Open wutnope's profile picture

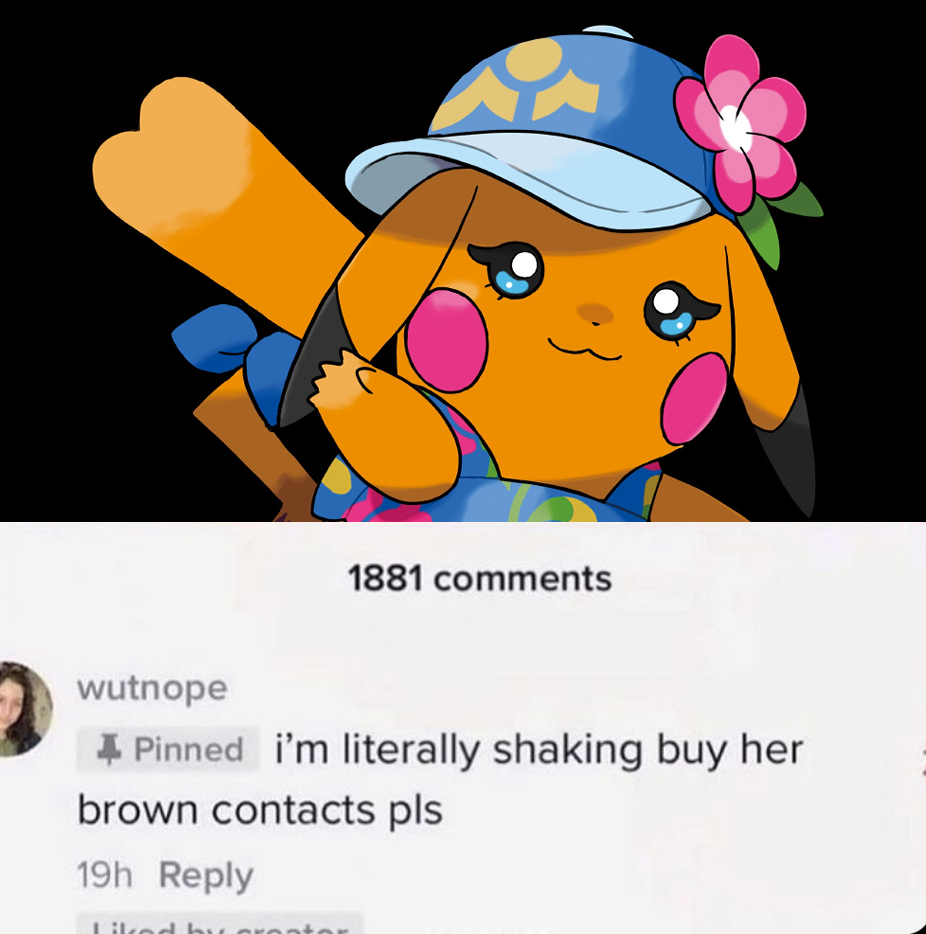point(24,708)
